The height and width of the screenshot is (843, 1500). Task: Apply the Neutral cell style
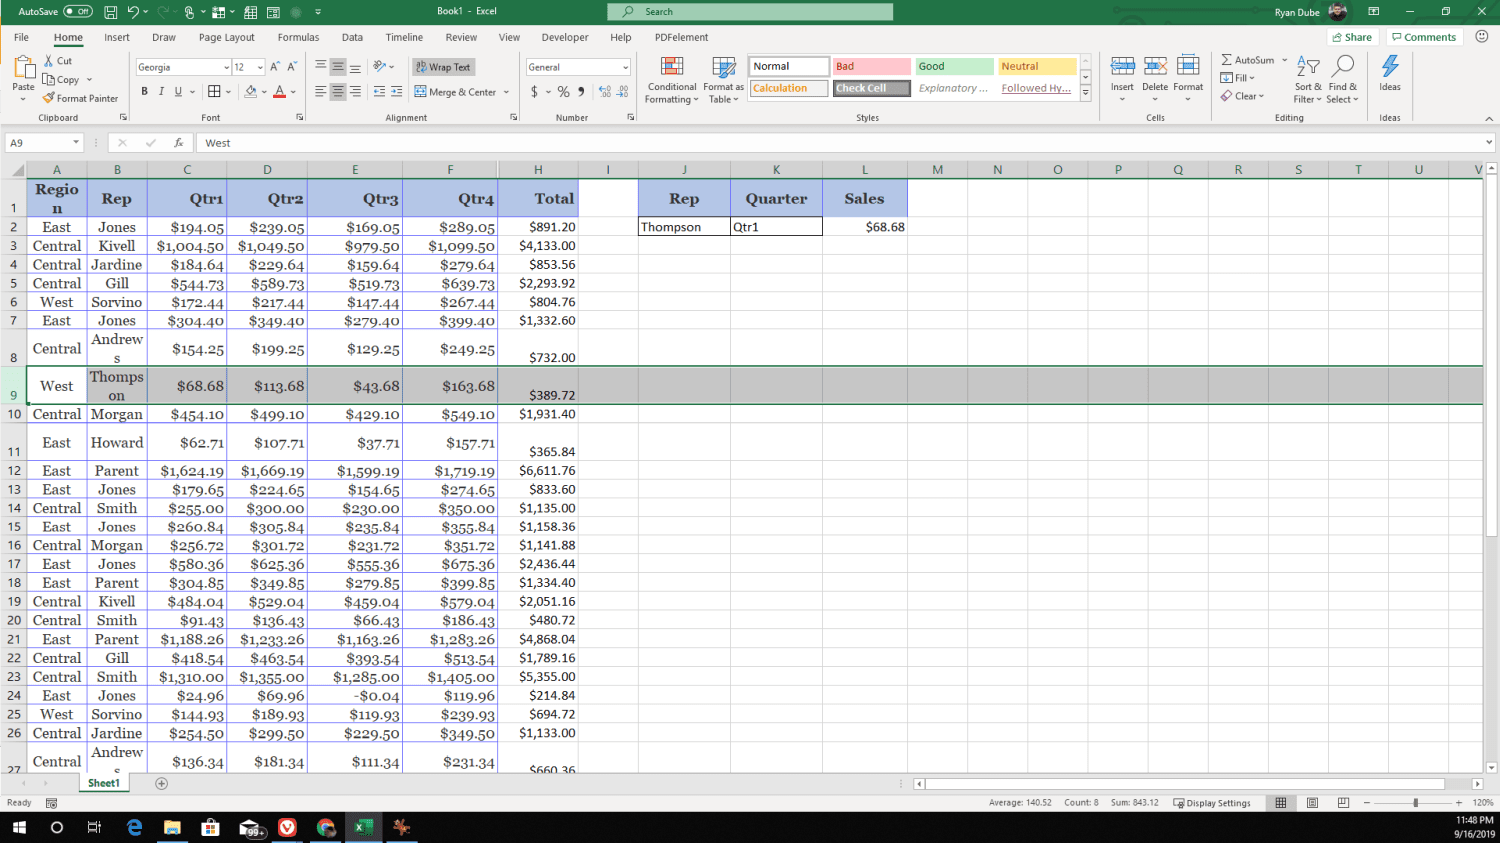(1037, 66)
